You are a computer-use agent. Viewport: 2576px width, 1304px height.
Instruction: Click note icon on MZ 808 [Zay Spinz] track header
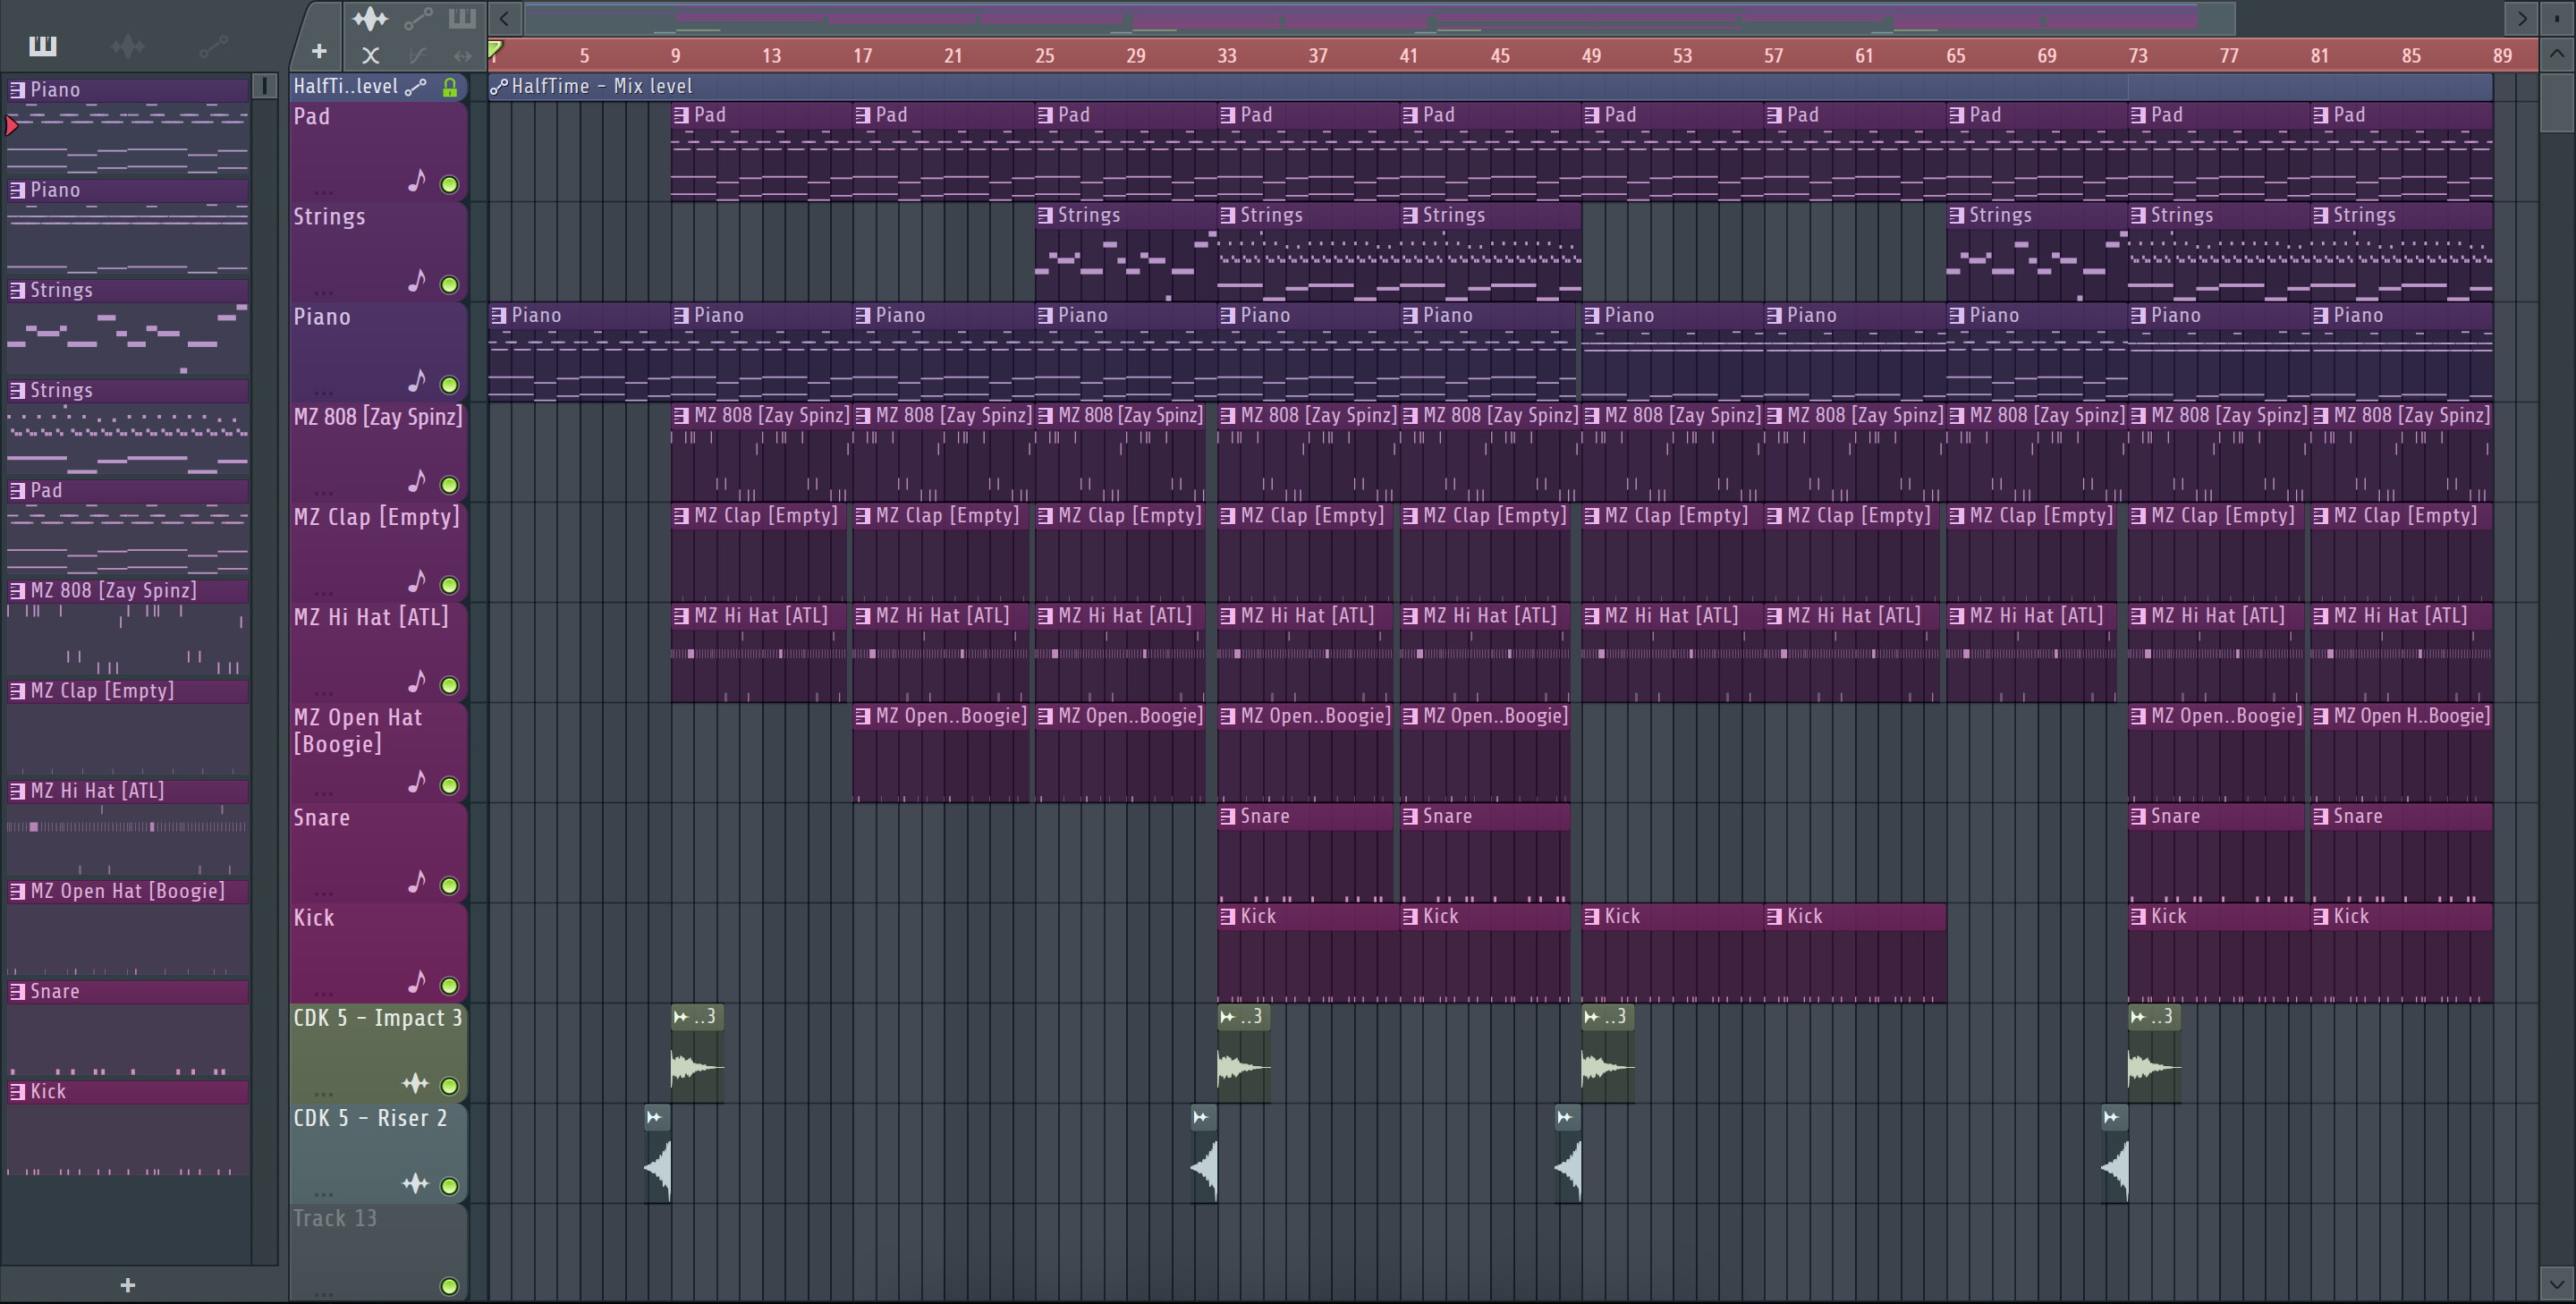417,482
